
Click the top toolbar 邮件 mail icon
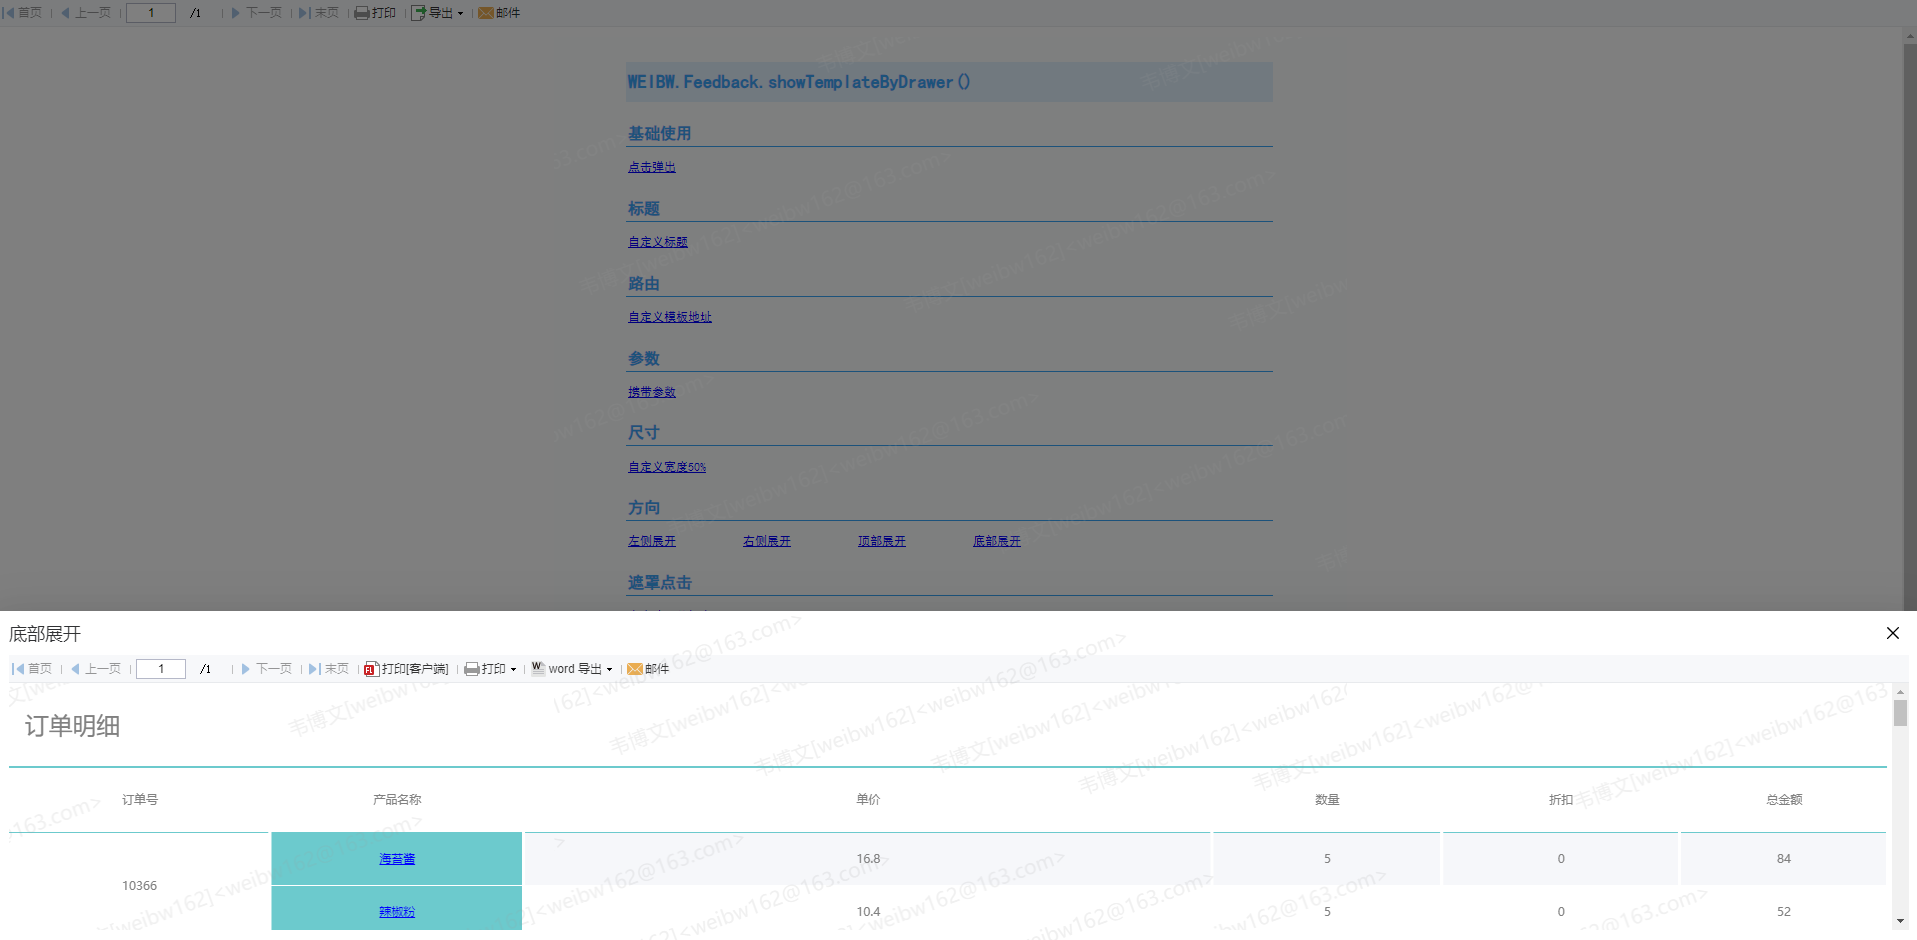(x=499, y=13)
